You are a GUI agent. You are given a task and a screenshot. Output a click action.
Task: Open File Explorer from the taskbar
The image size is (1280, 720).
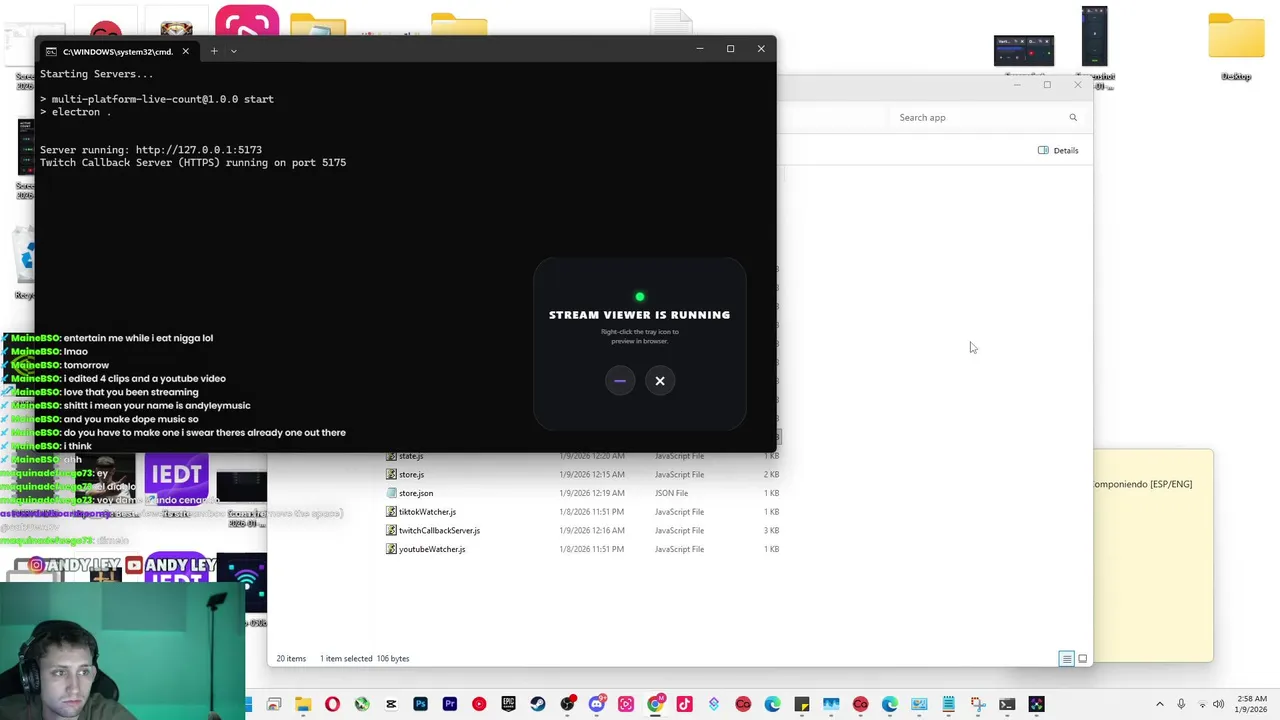pos(303,705)
